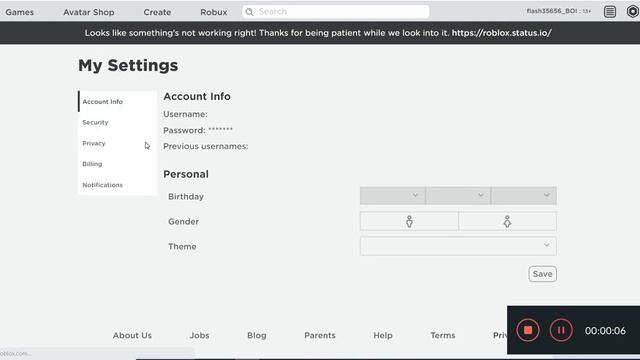Expand the Theme dropdown

coord(458,246)
